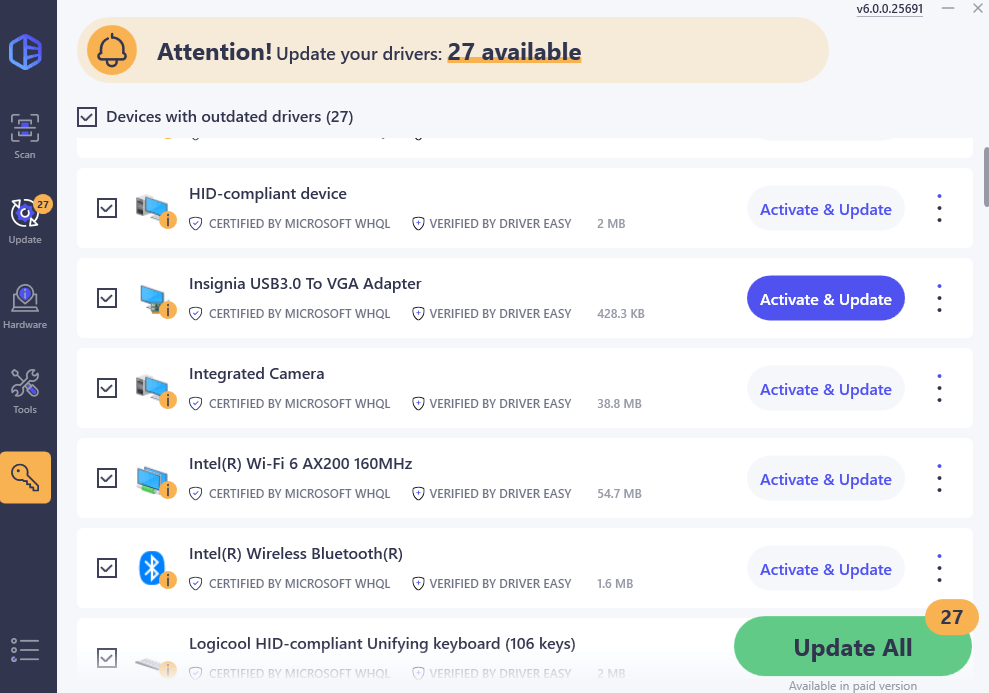This screenshot has width=989, height=693.
Task: Open the Hardware section in sidebar
Action: tap(25, 306)
